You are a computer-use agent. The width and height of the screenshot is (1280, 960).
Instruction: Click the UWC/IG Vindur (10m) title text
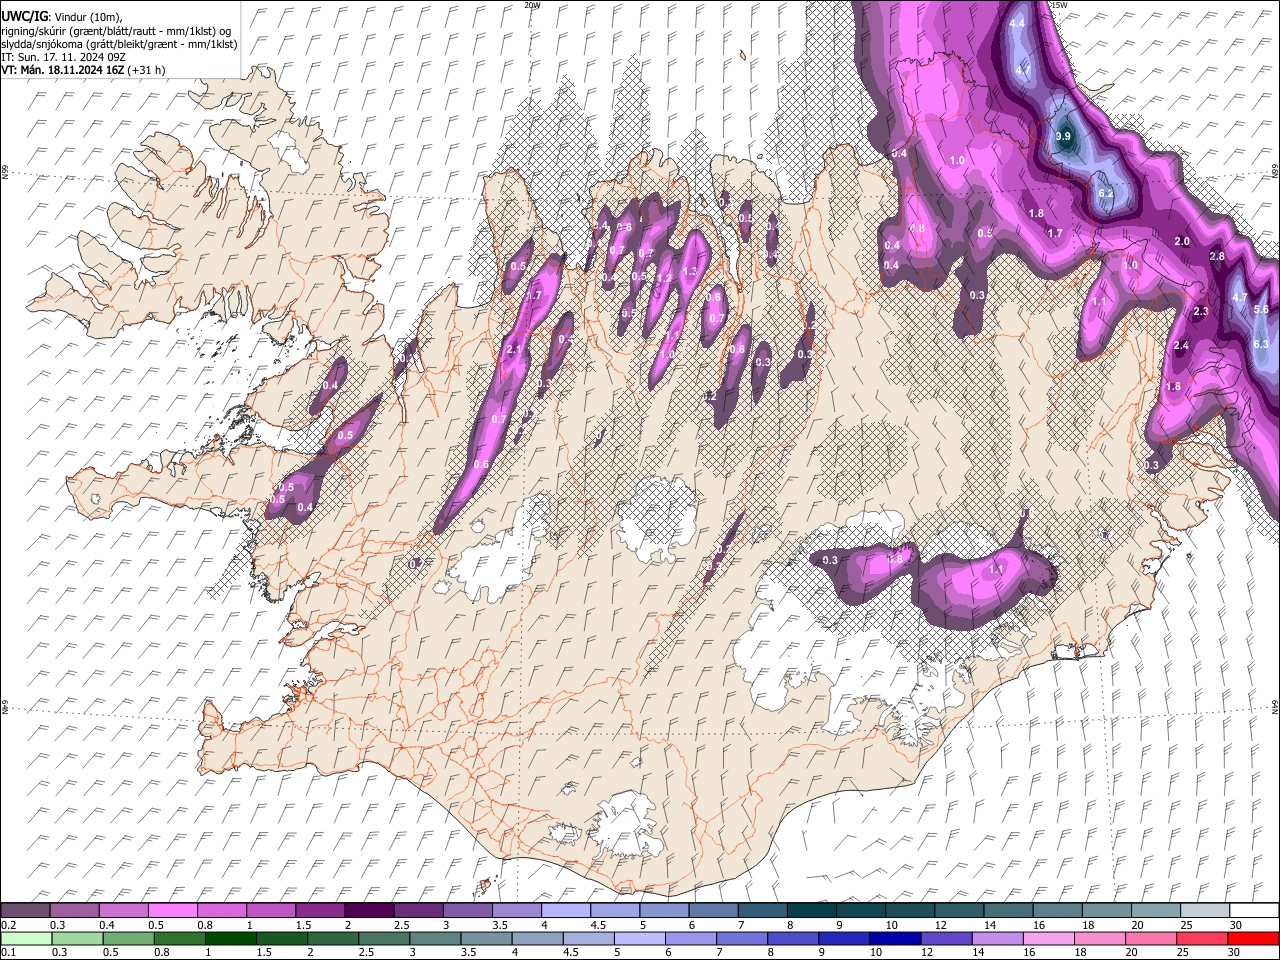coord(62,17)
